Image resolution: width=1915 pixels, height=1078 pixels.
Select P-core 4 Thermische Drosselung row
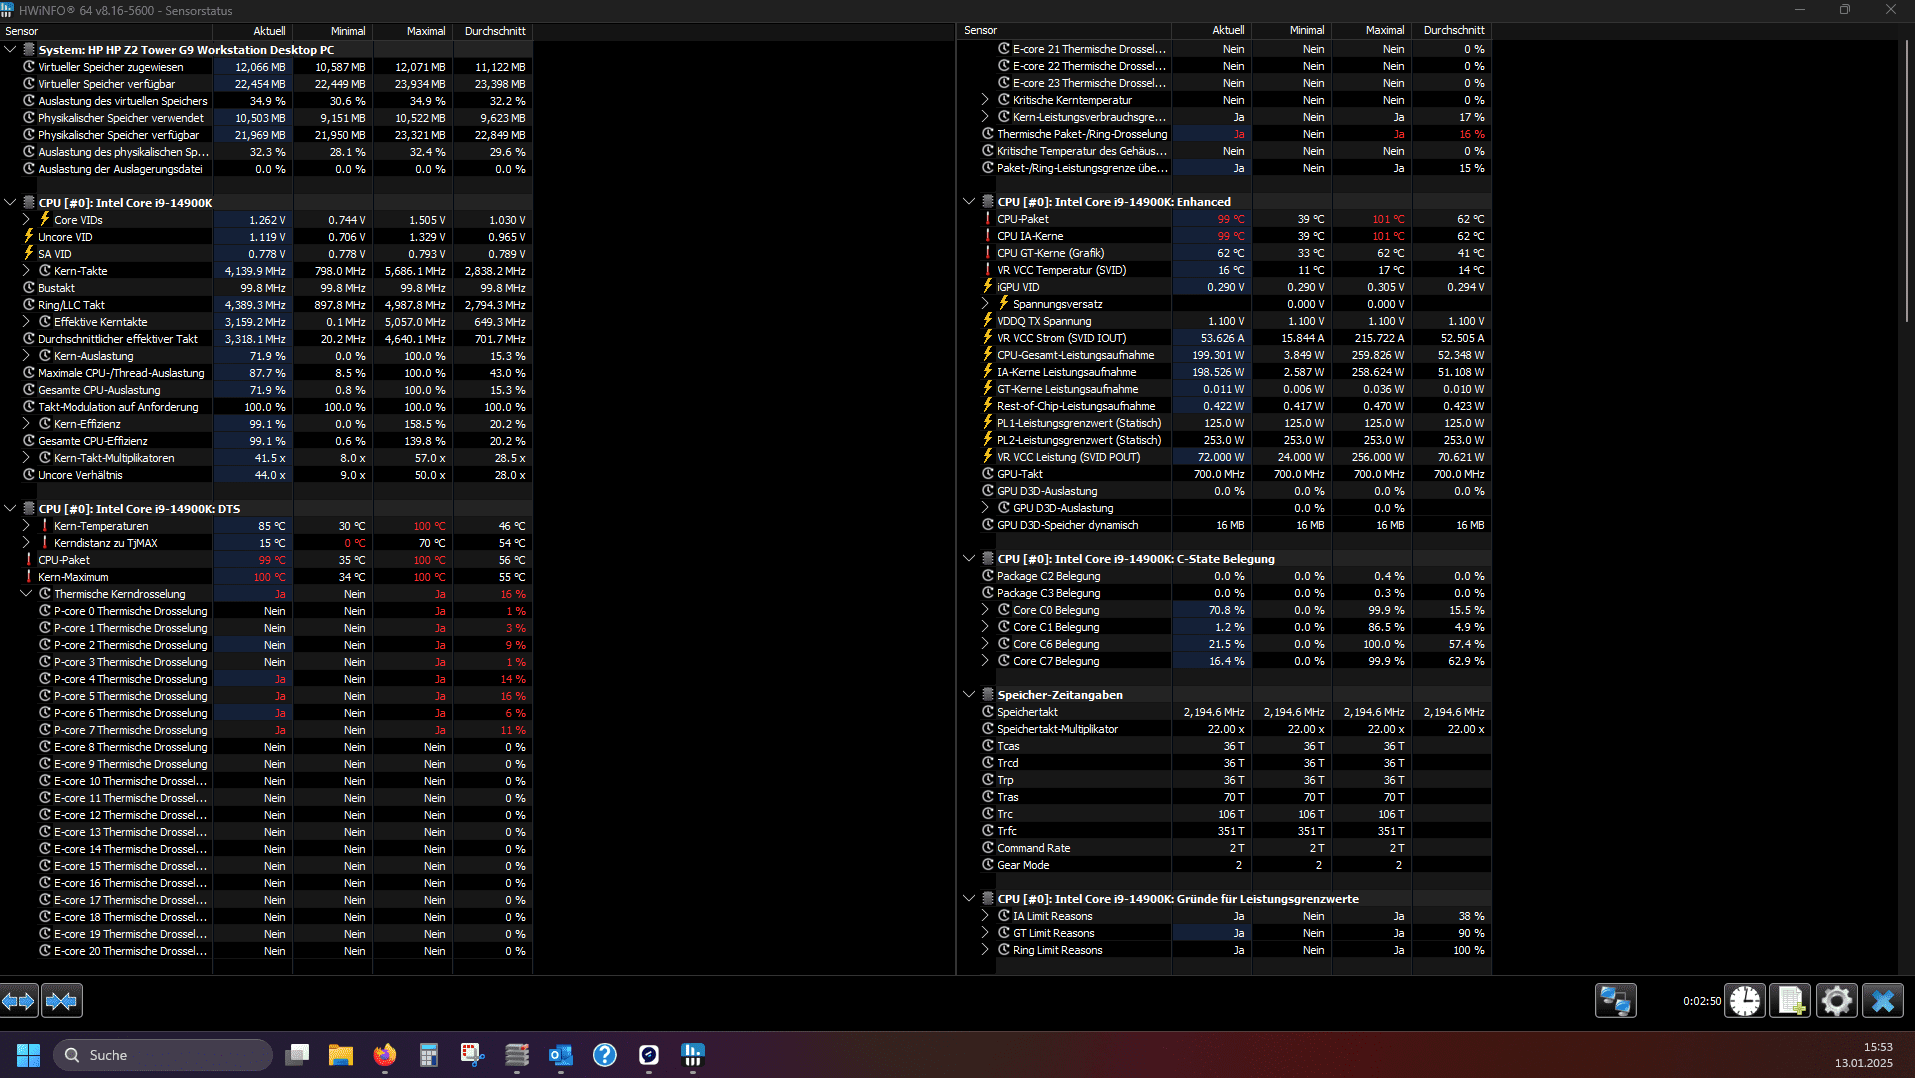(266, 679)
